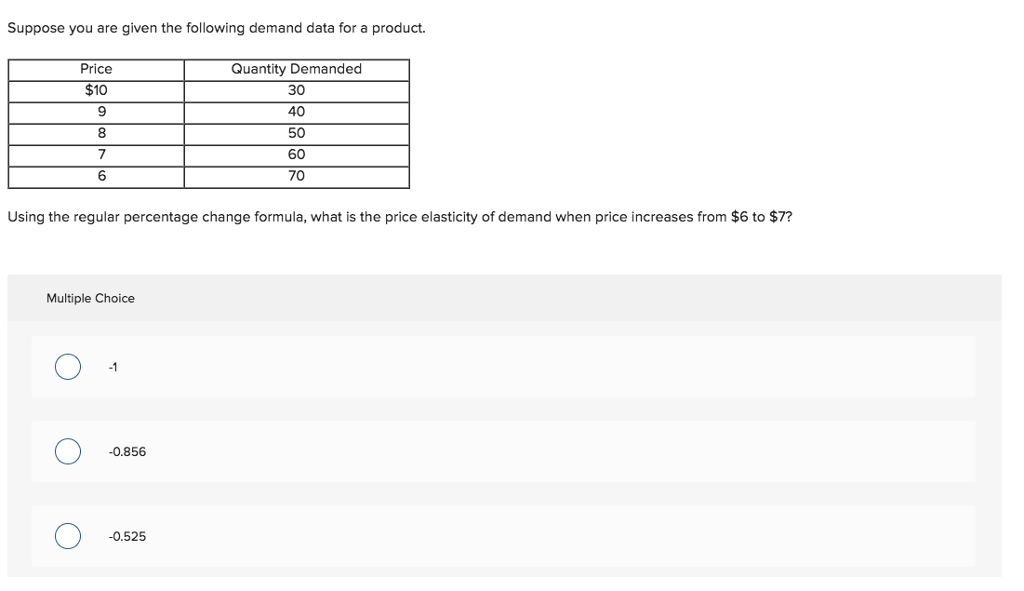Screen dimensions: 1024x591
Task: Click the price cell showing 7
Action: click(95, 155)
